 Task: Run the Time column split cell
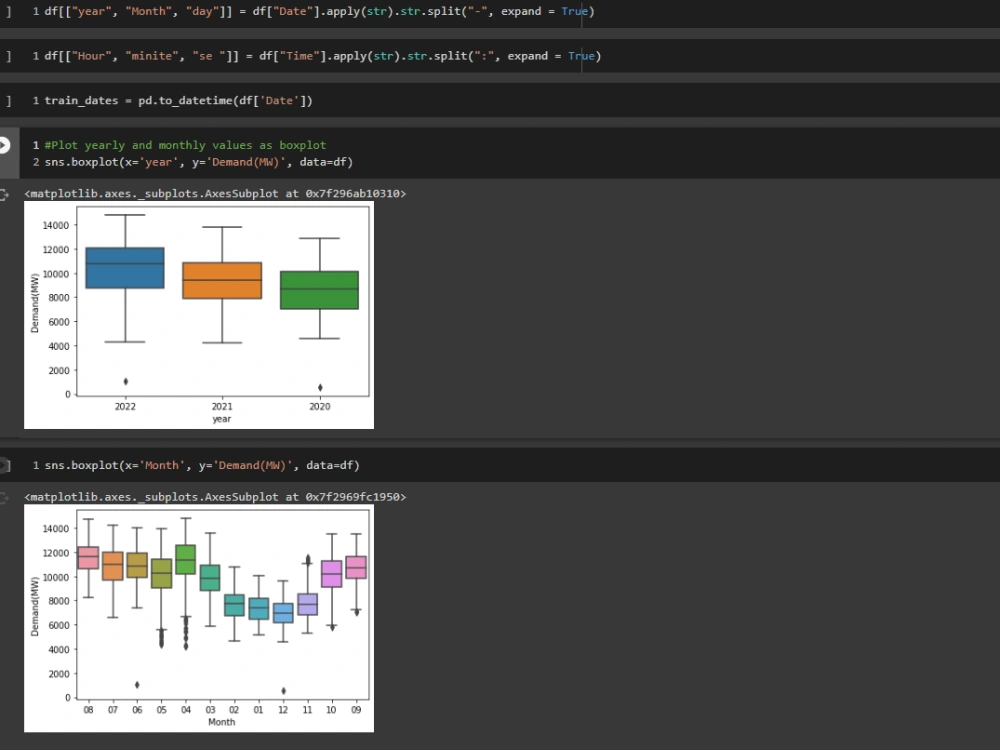(8, 56)
